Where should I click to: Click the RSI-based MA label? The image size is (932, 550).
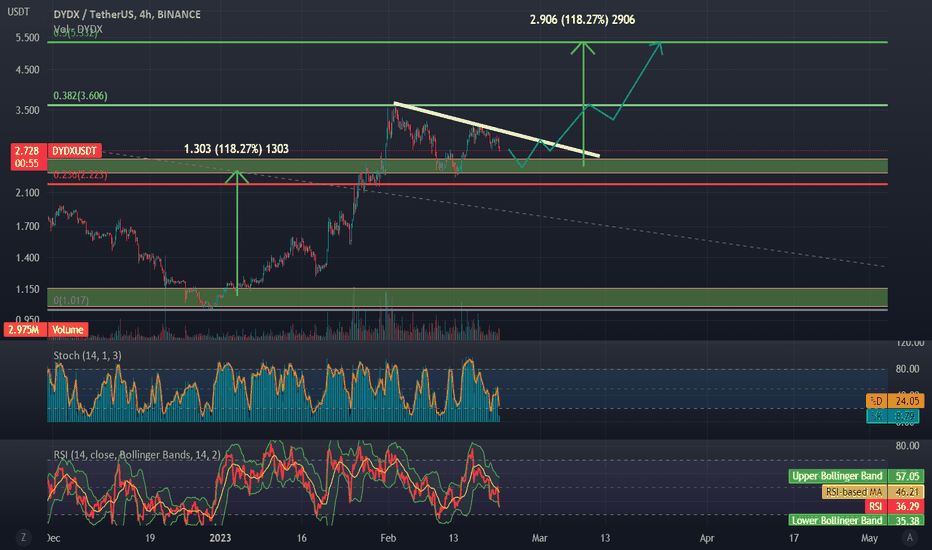pos(854,492)
